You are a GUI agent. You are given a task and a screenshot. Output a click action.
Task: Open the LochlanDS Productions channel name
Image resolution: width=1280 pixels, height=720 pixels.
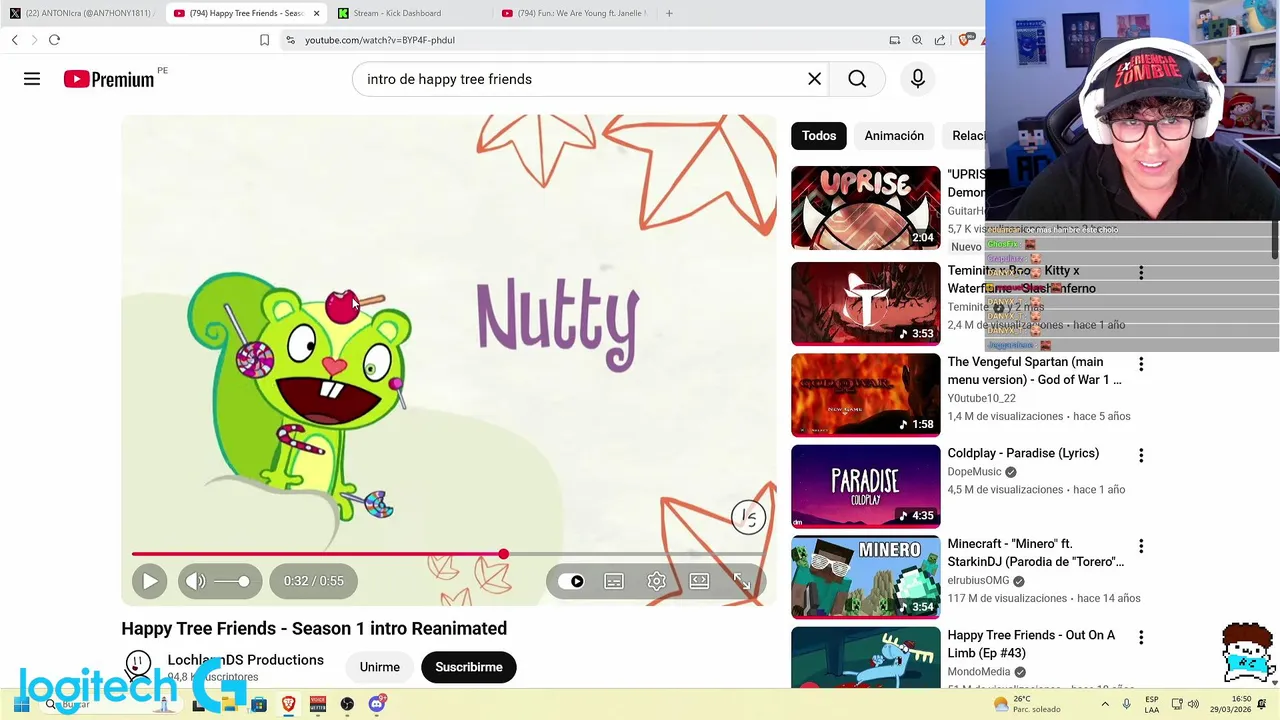245,660
